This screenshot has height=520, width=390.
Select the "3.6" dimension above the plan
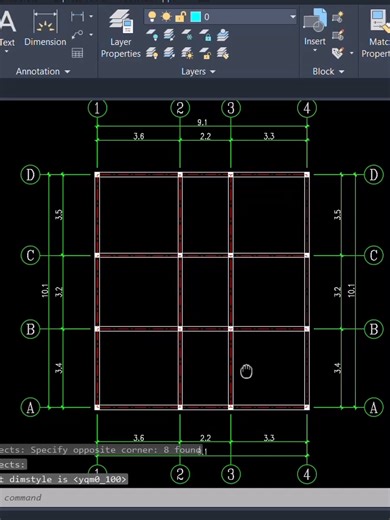tap(139, 136)
